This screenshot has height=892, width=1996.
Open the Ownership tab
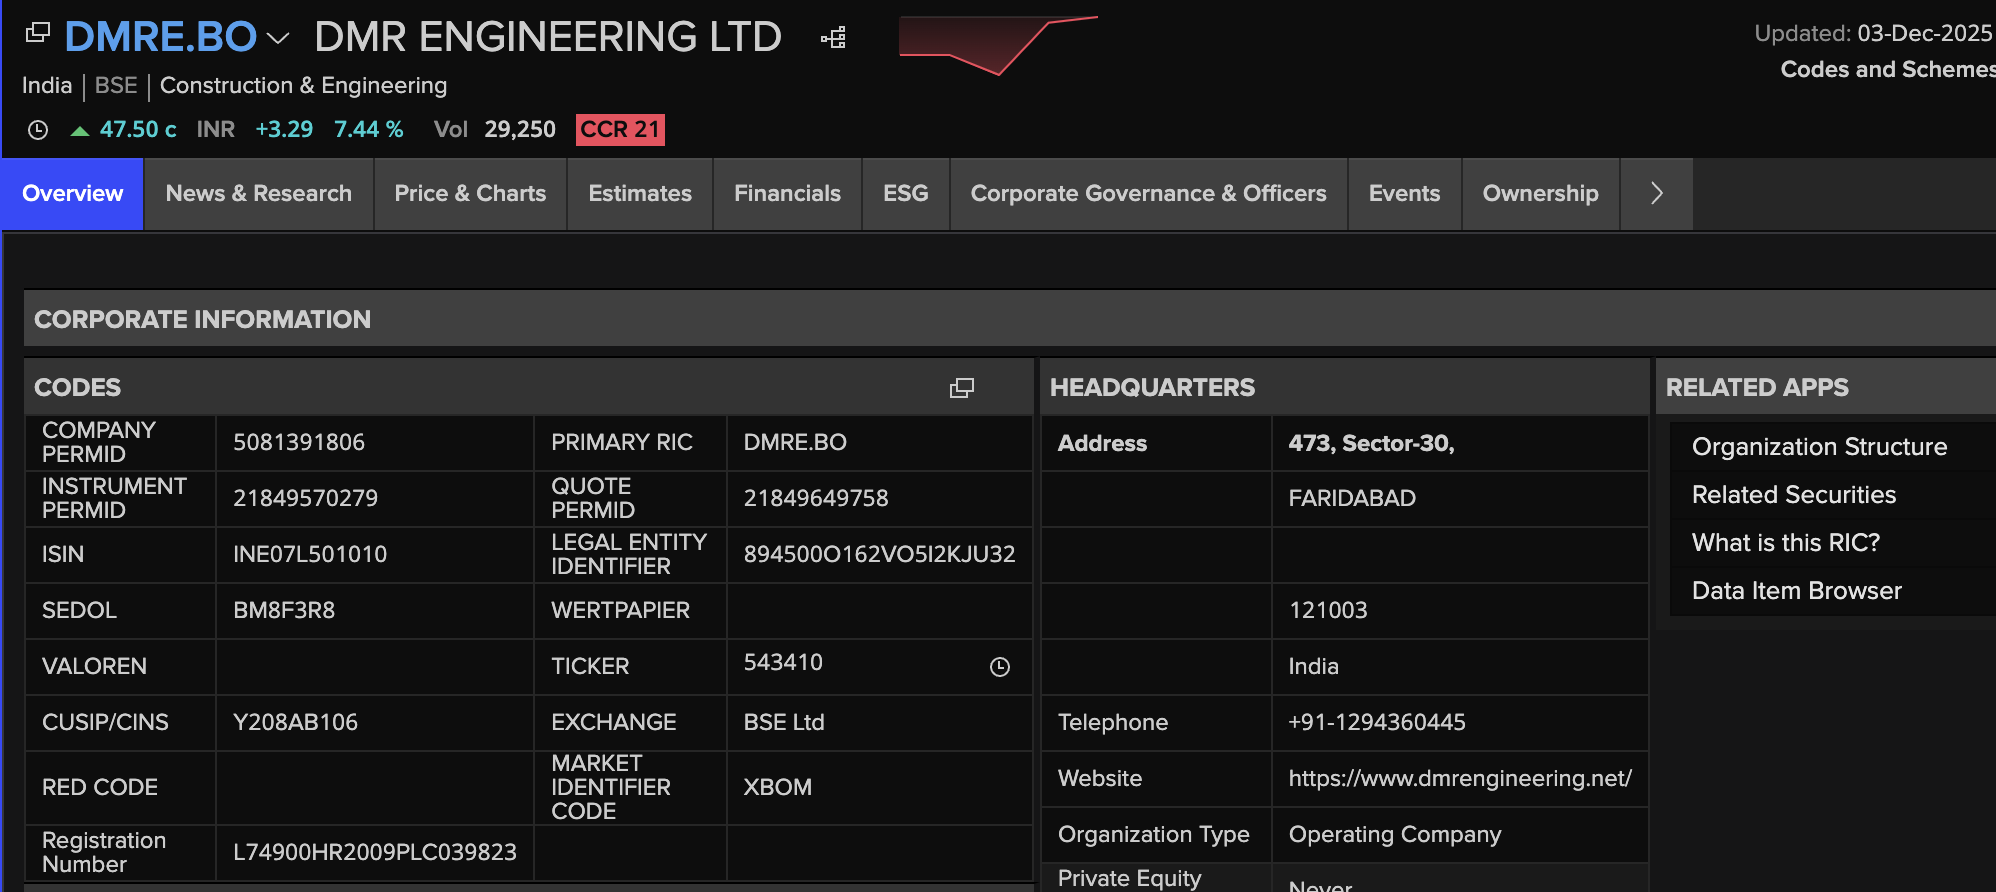(1541, 194)
